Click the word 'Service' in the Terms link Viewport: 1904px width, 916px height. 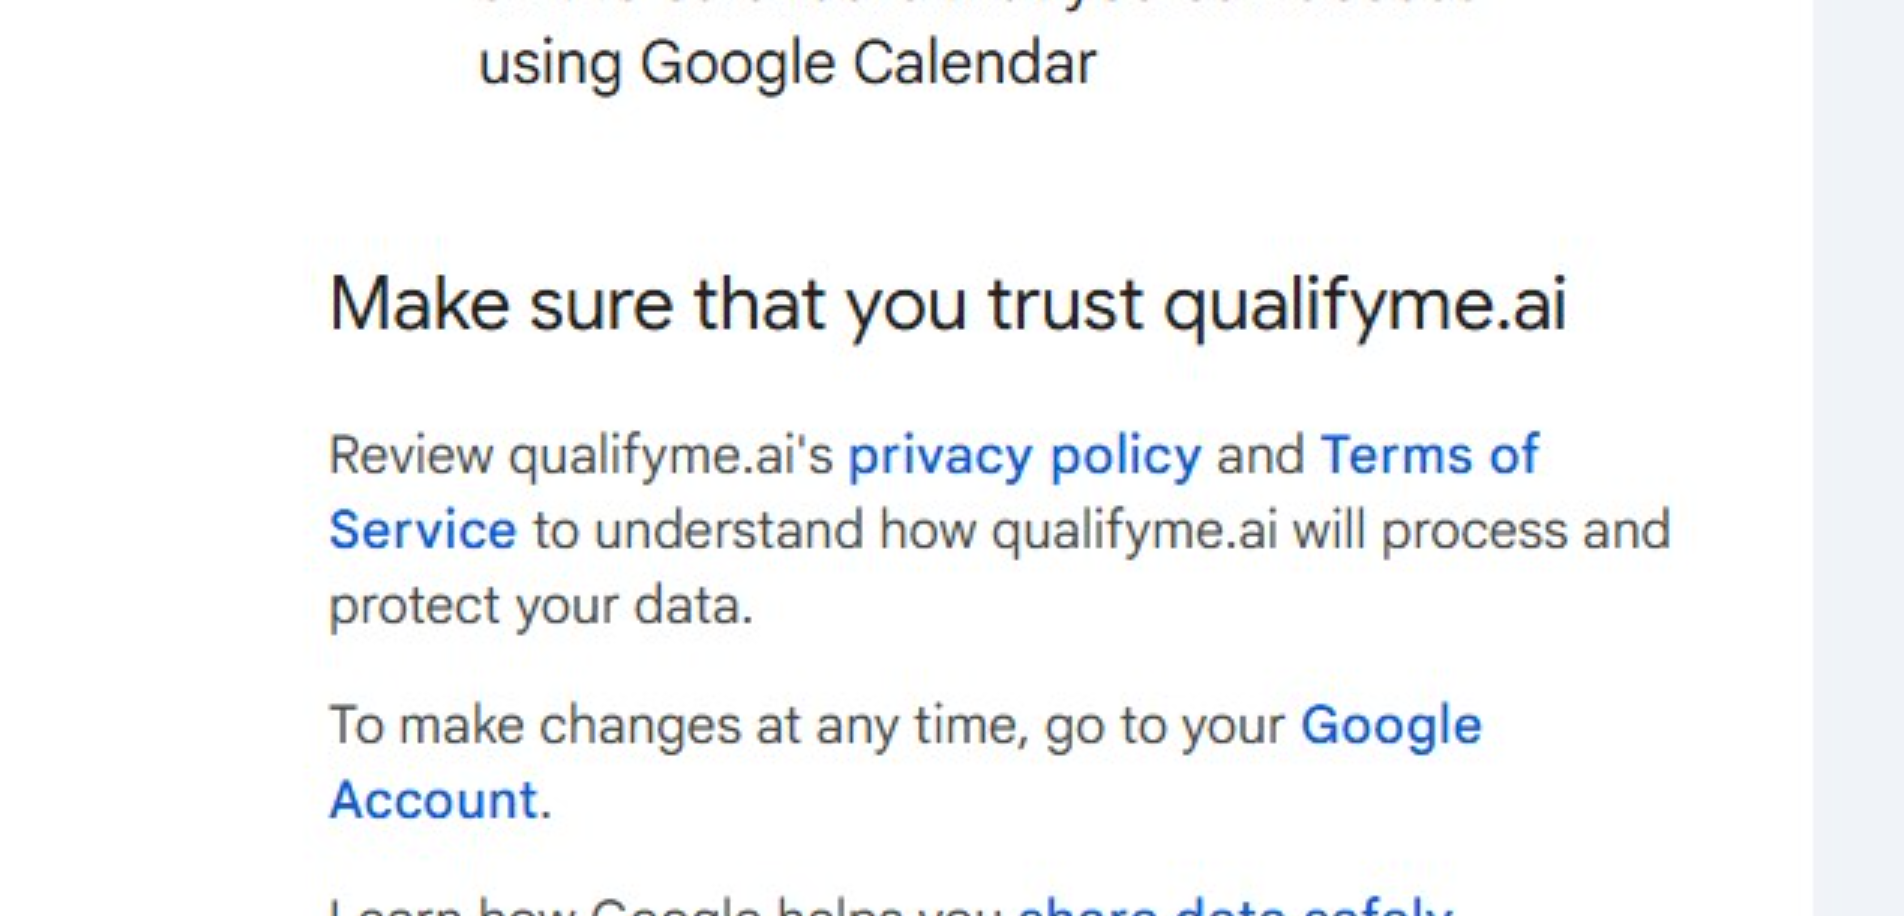tap(422, 530)
